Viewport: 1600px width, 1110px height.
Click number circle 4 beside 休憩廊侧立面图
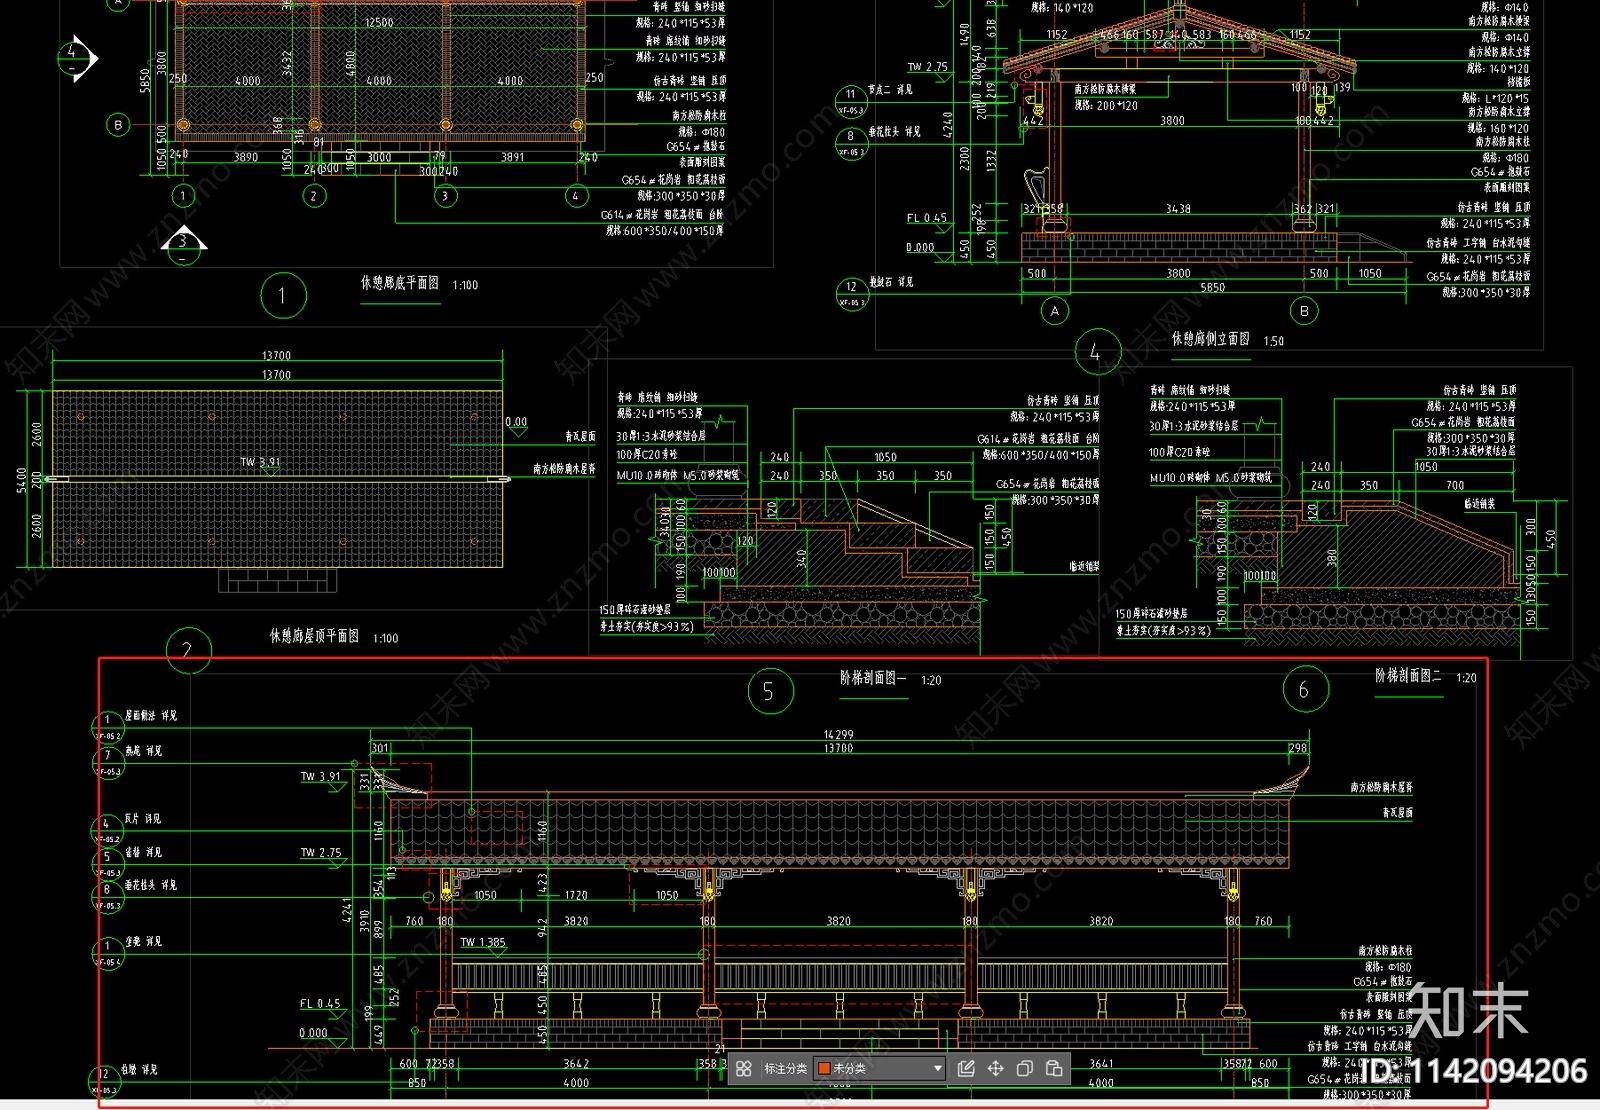point(1097,352)
